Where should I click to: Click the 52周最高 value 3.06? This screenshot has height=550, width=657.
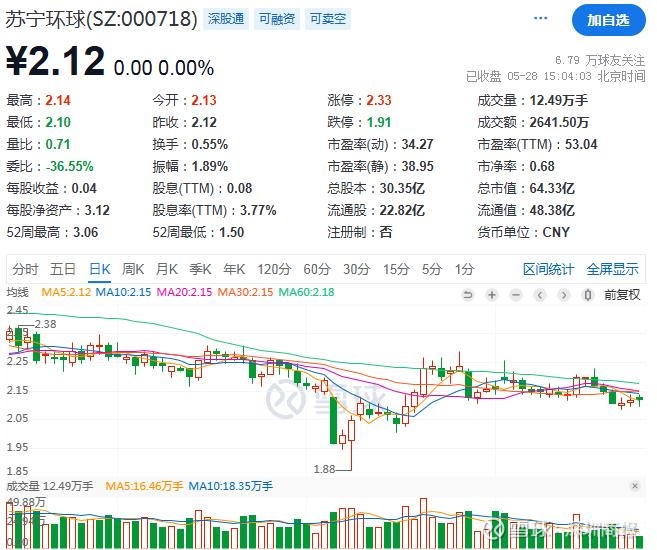[x=85, y=232]
